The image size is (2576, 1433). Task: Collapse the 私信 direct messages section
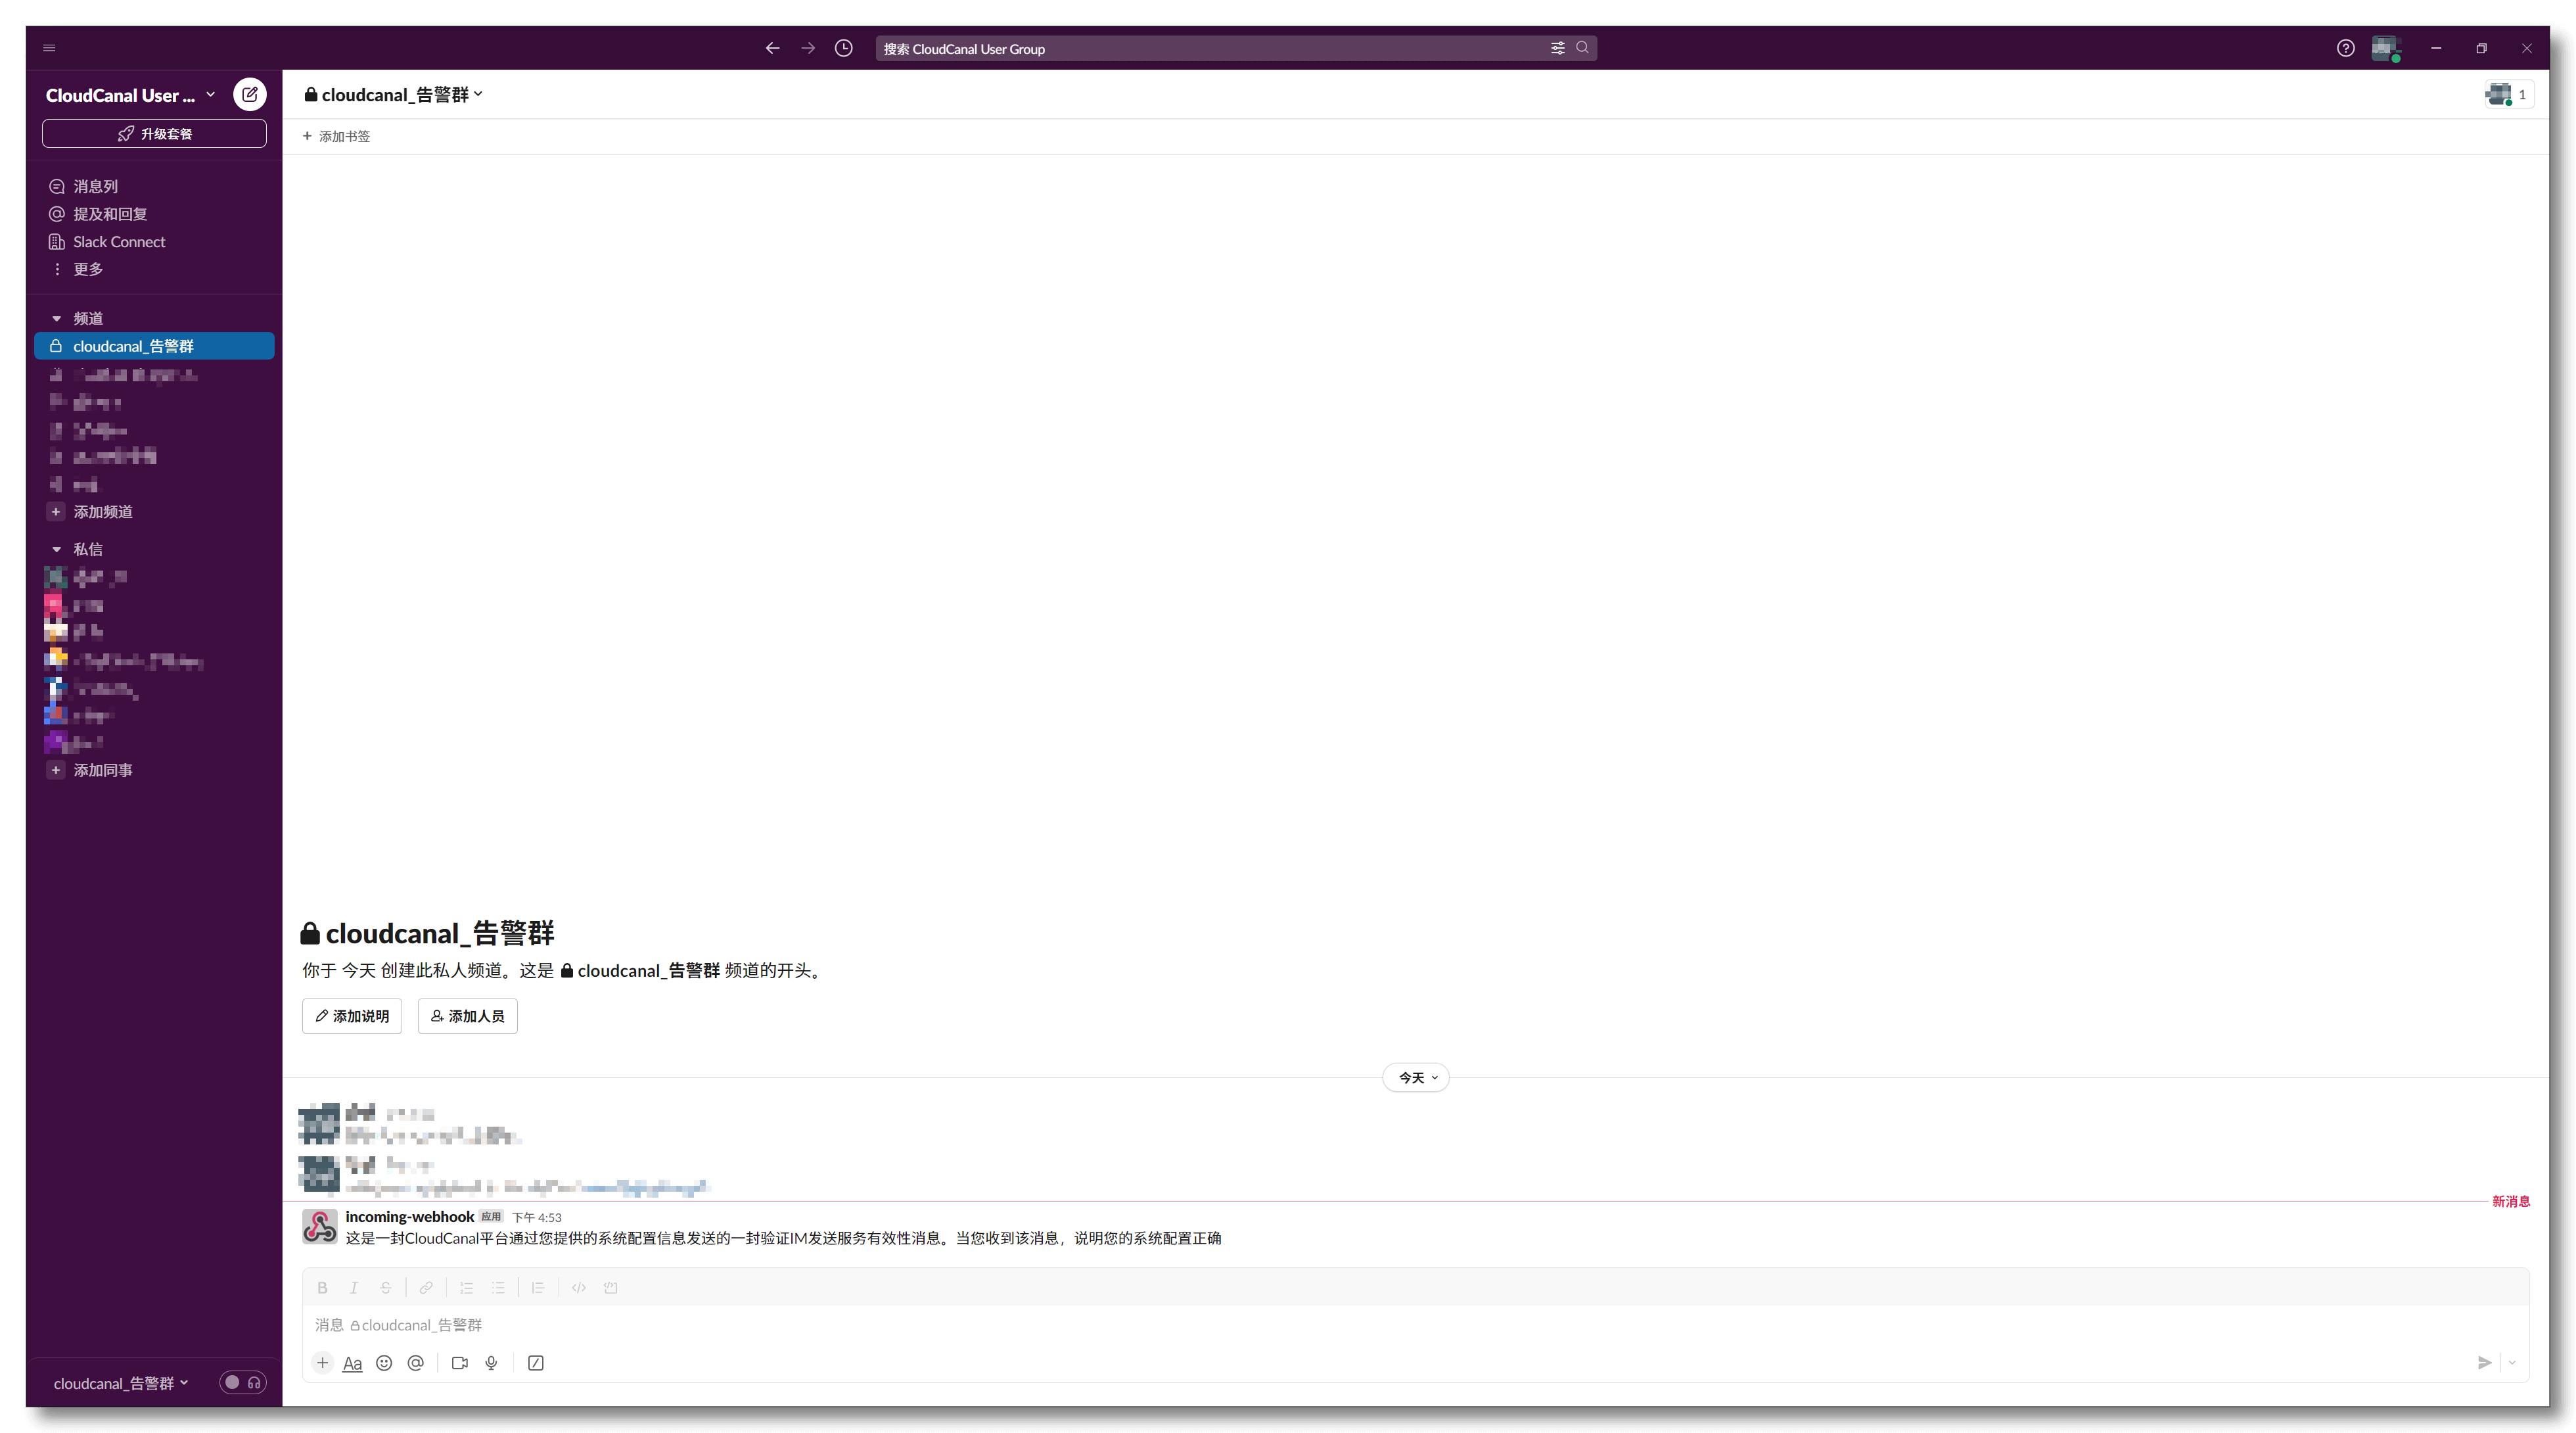pos(57,549)
